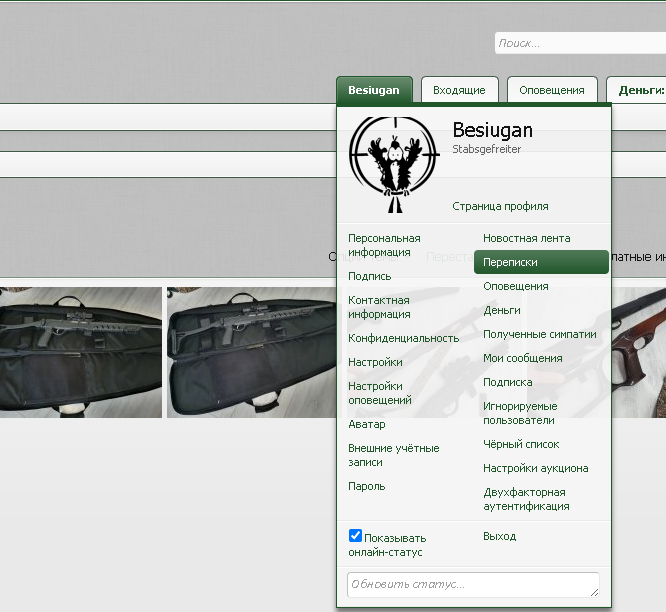Toggle the Показывать онлайн-статус checkbox
Screen dimensions: 666x612
coord(355,536)
